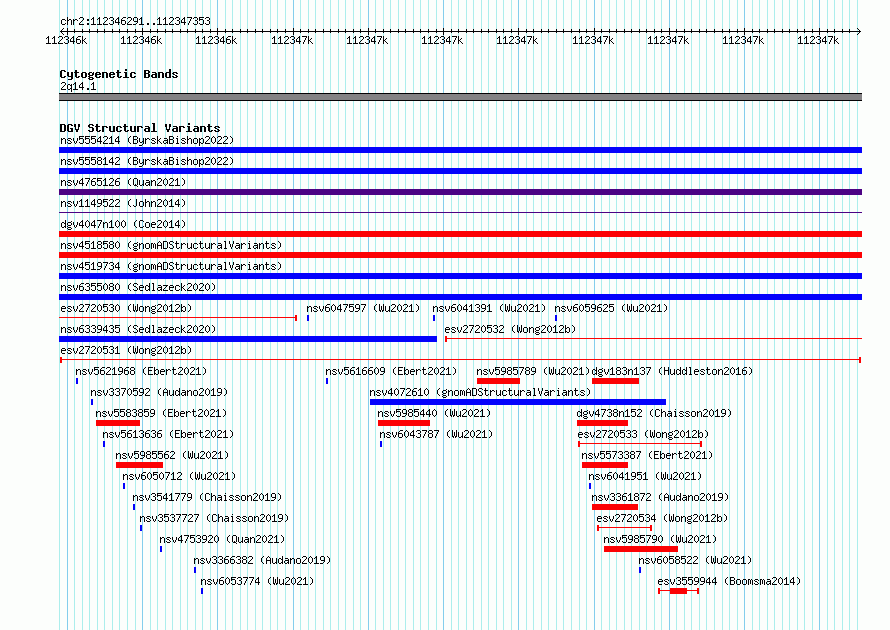Select the nsv6047597 (Wu2021) marker label
Viewport: 890px width, 630px height.
coord(363,308)
